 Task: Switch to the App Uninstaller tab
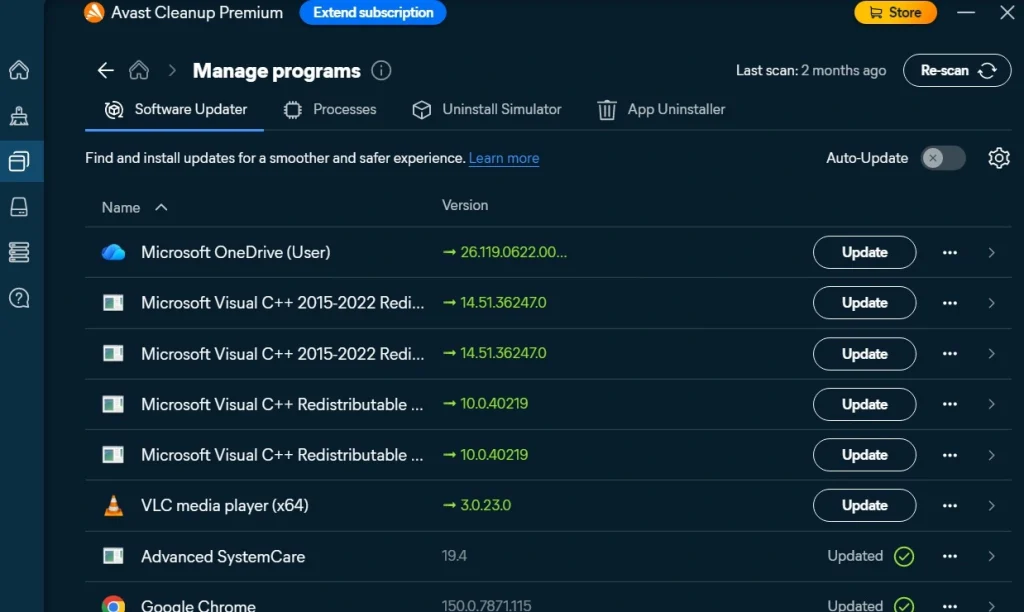click(661, 110)
